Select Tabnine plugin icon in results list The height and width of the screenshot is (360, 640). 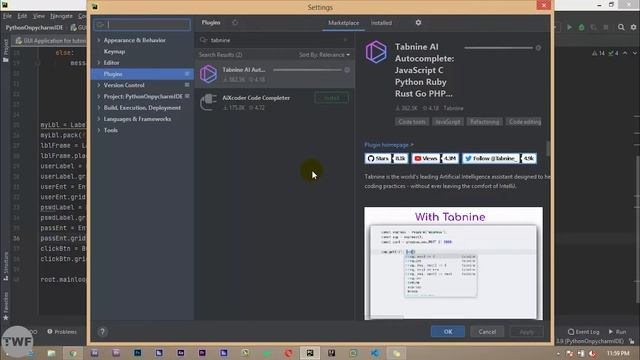pyautogui.click(x=208, y=74)
